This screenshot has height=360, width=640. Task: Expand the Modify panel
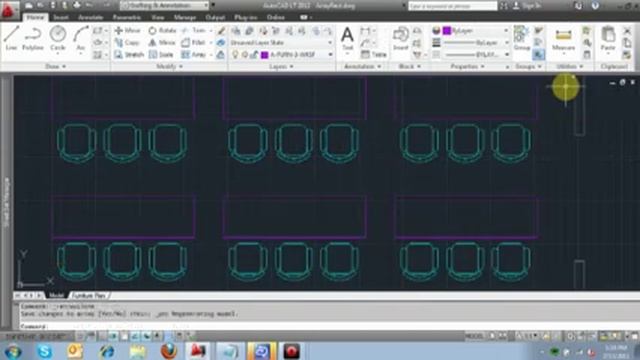coord(169,66)
